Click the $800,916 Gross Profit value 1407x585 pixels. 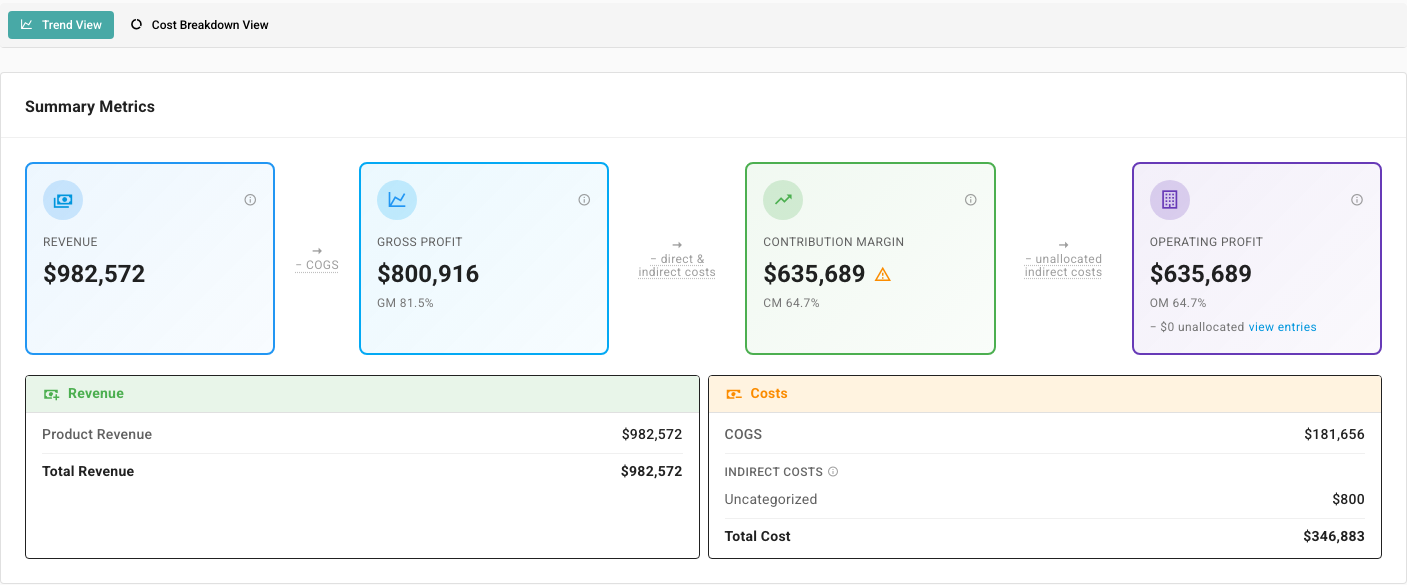(x=428, y=274)
